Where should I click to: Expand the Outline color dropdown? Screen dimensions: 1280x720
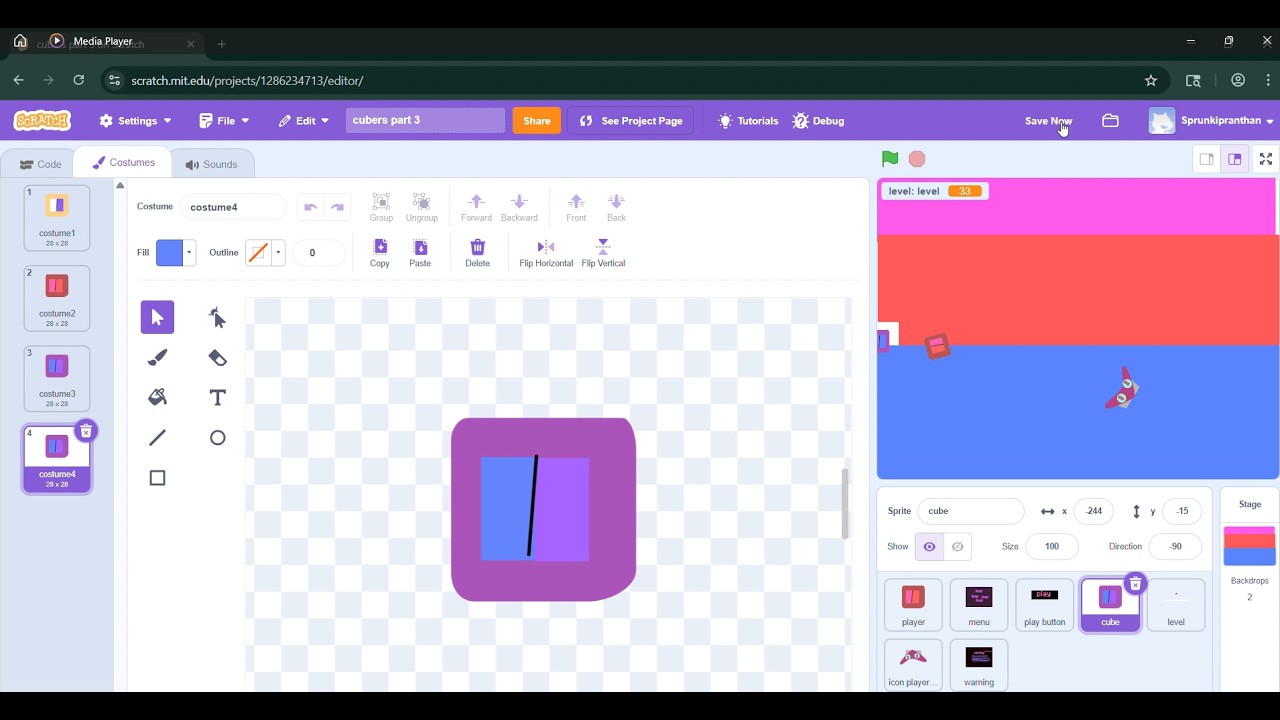[278, 252]
